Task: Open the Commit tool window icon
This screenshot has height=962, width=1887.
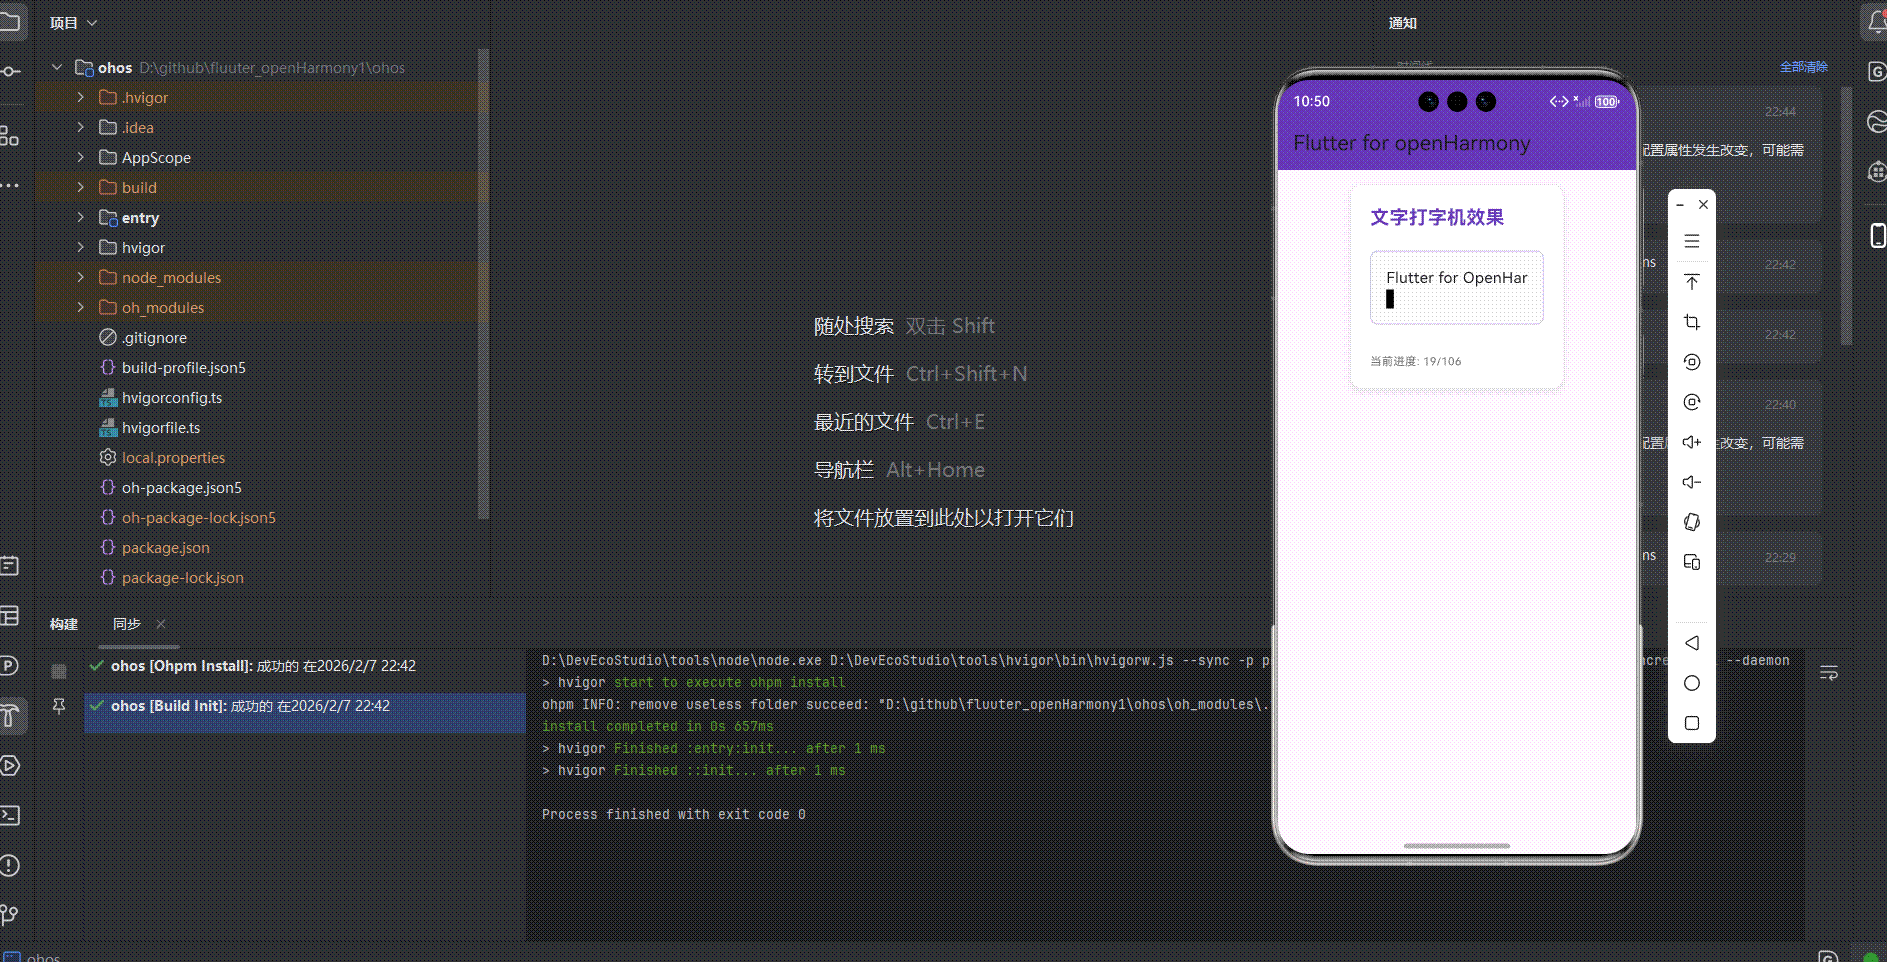Action: tap(9, 71)
